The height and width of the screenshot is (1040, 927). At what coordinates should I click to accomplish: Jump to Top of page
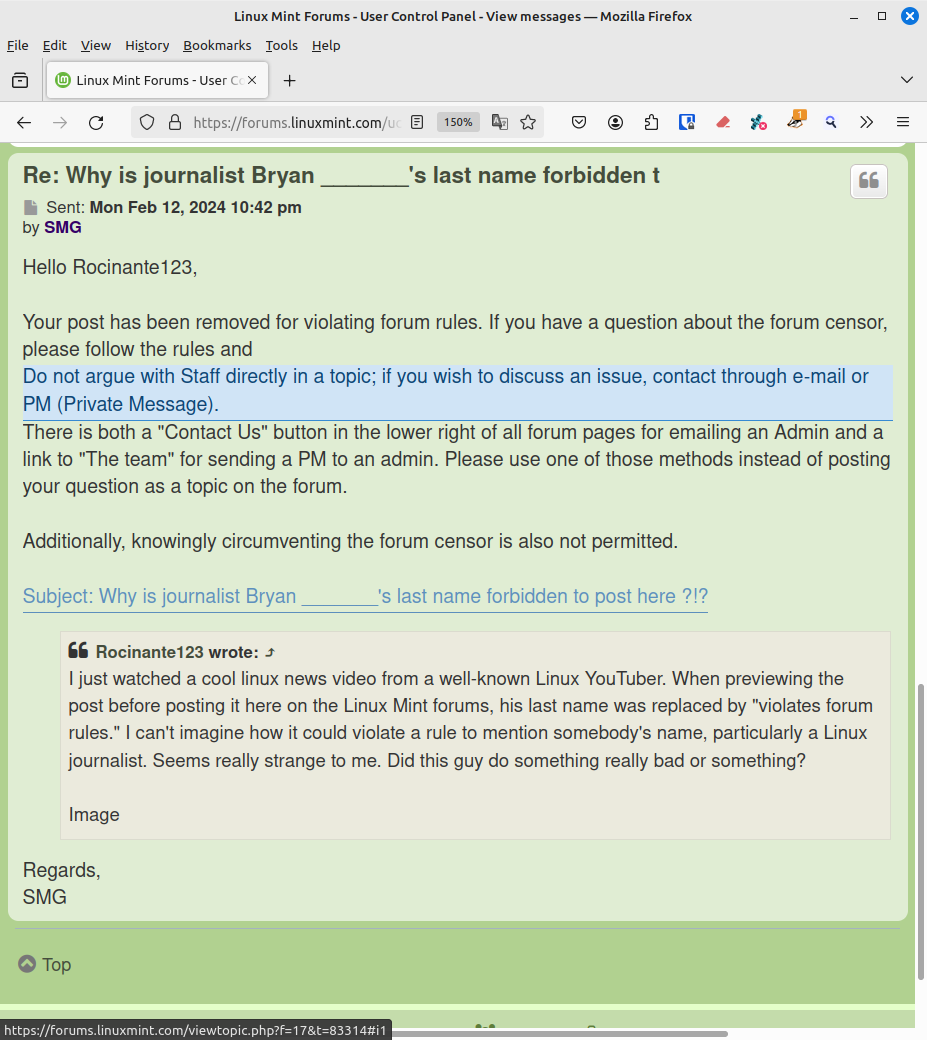click(x=44, y=964)
